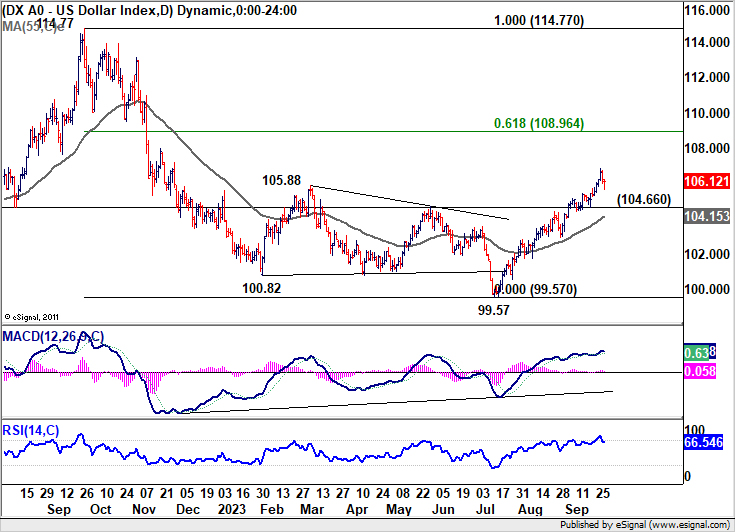Open the 'Published by eSignal (www.esignal.com)' link
Viewport: 735px width, 532px height.
pyautogui.click(x=645, y=525)
